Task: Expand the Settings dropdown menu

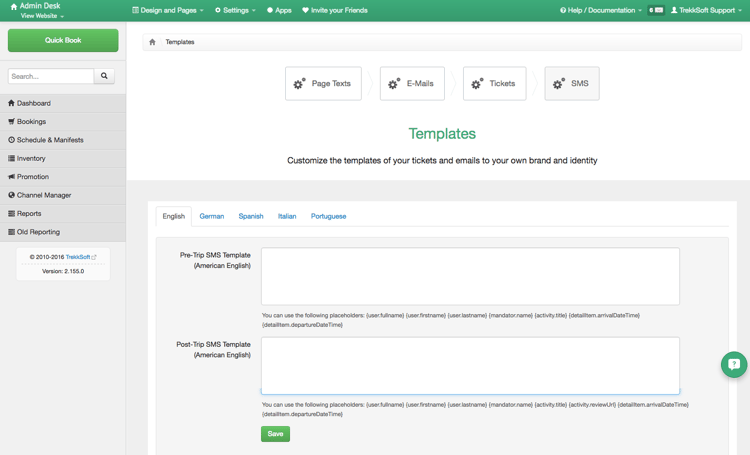Action: [235, 10]
